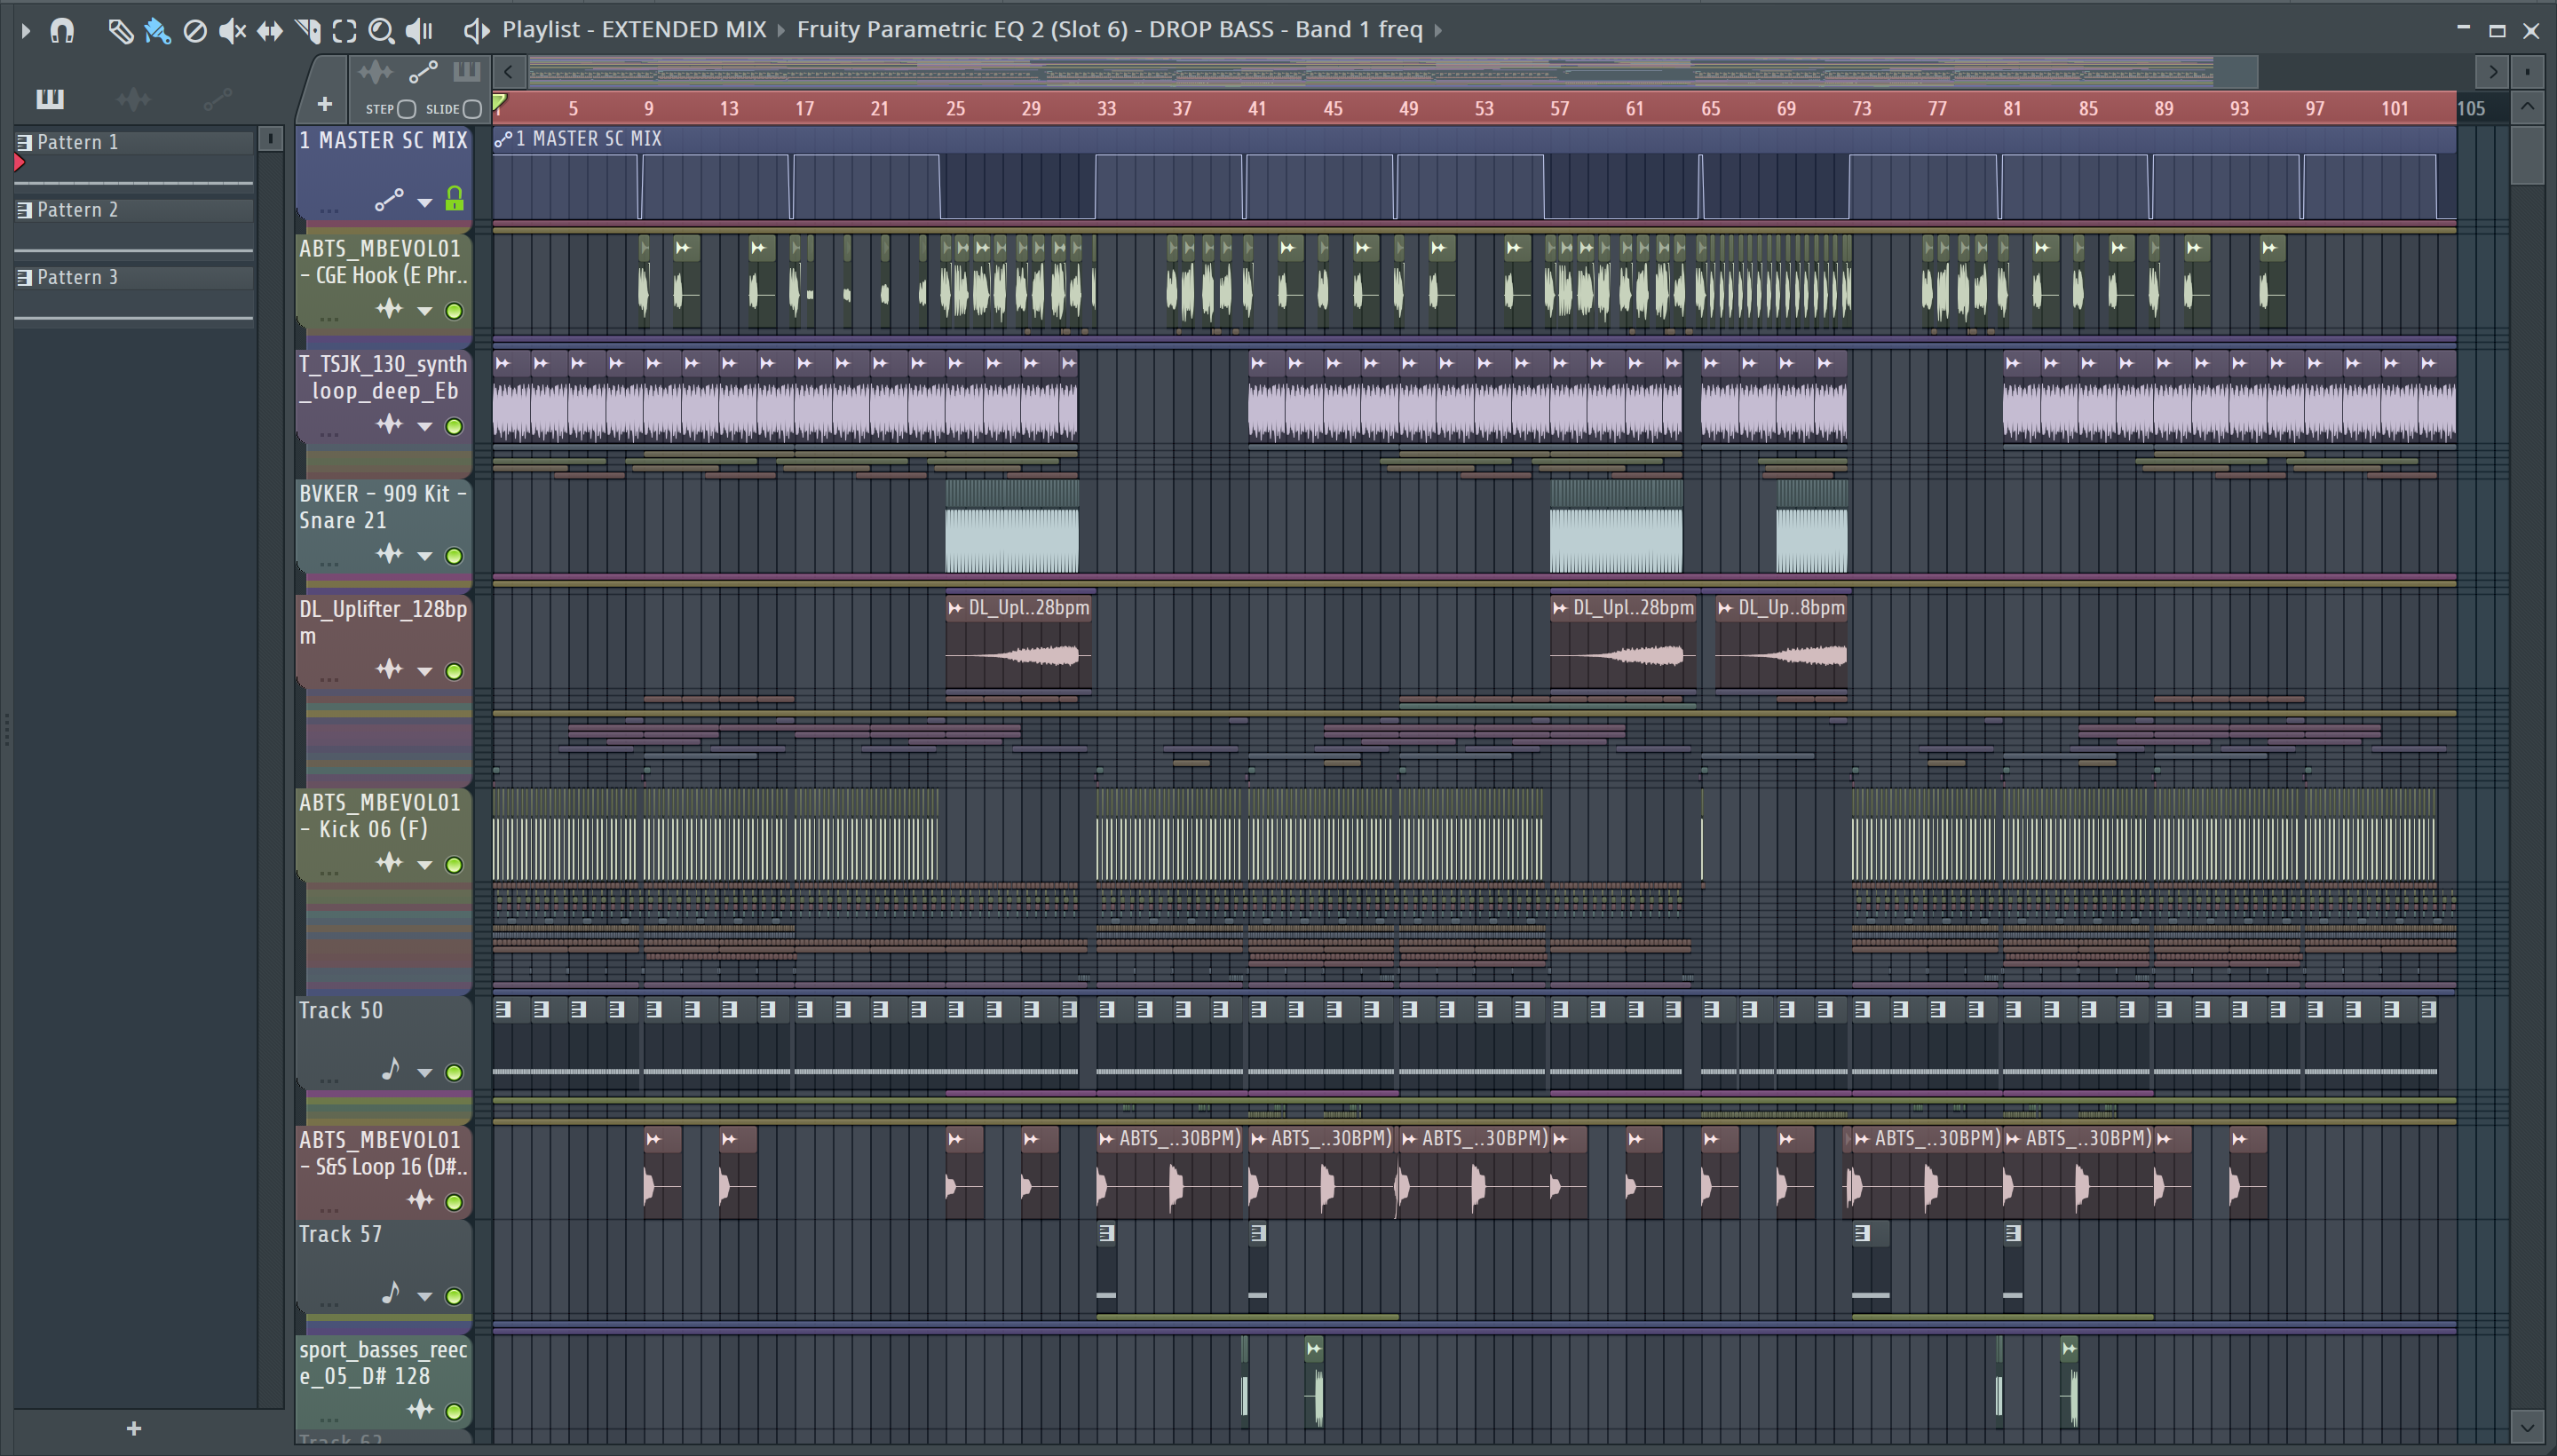Choose the Select marquee tool
Screen dimensions: 2557x1456
point(344,31)
